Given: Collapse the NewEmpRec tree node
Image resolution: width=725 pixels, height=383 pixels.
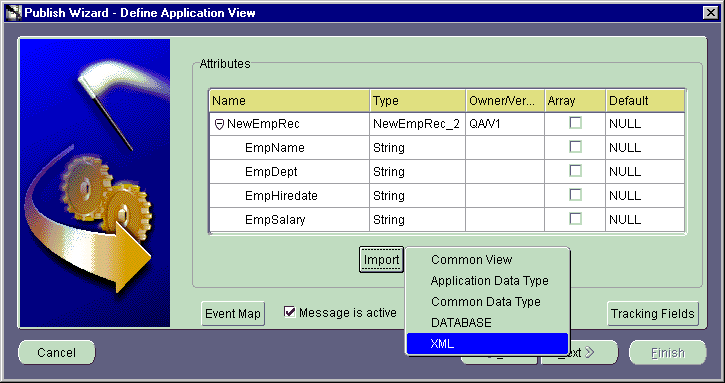Looking at the screenshot, I should click(x=220, y=124).
